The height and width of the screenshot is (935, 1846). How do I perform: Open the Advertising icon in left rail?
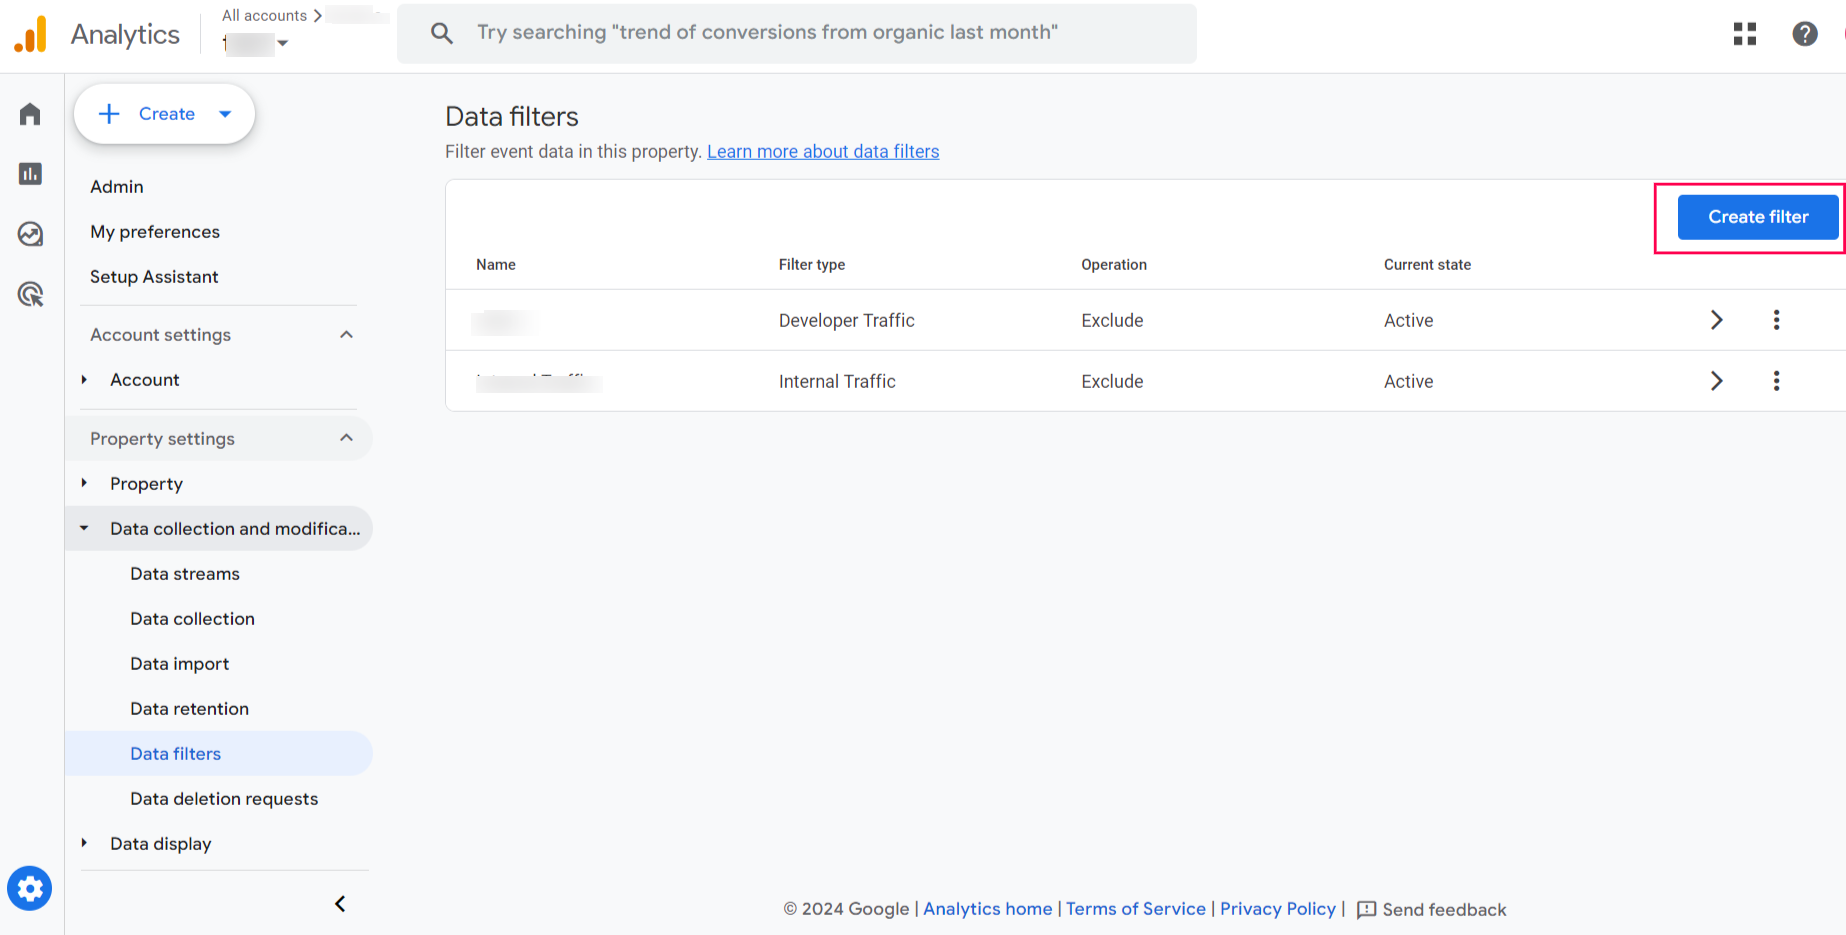click(x=30, y=294)
